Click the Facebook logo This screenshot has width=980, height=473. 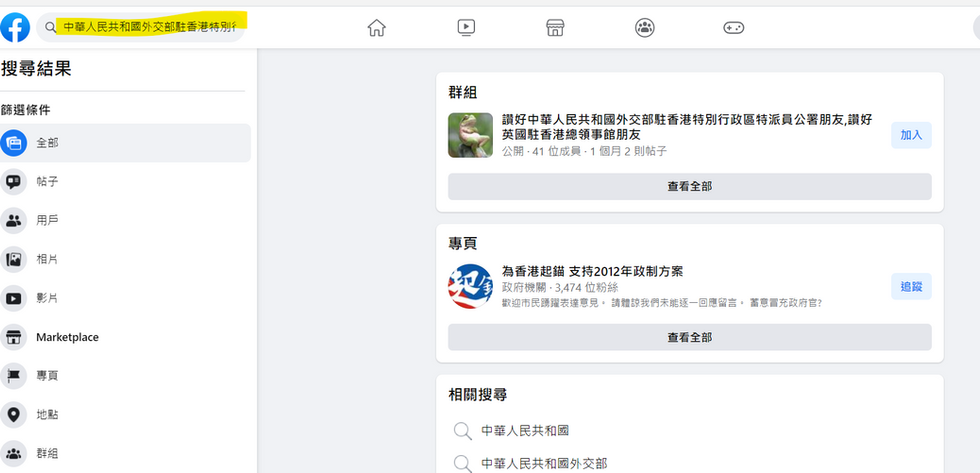pos(15,27)
